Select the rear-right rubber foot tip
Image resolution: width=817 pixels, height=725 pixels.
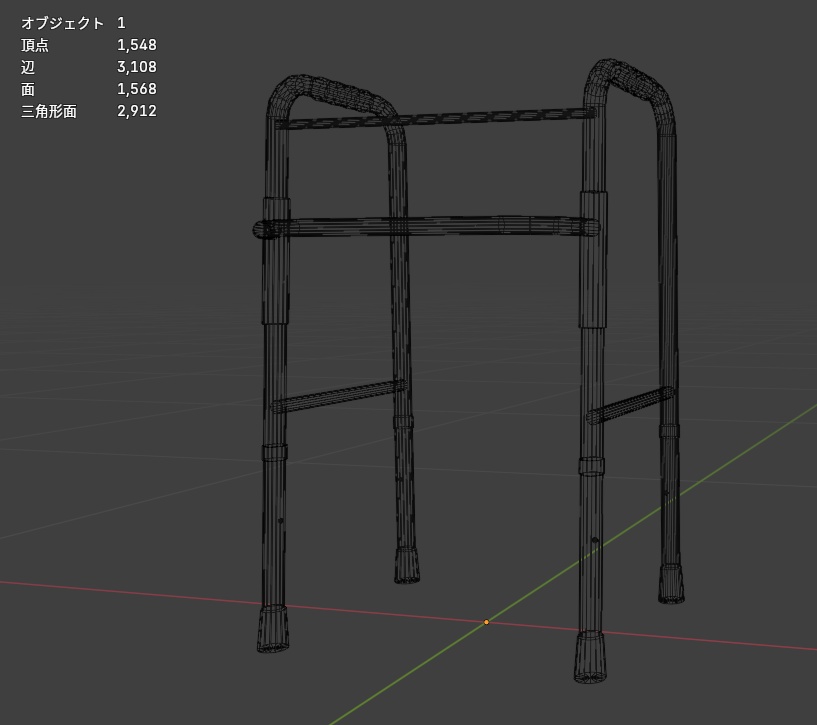[x=671, y=584]
